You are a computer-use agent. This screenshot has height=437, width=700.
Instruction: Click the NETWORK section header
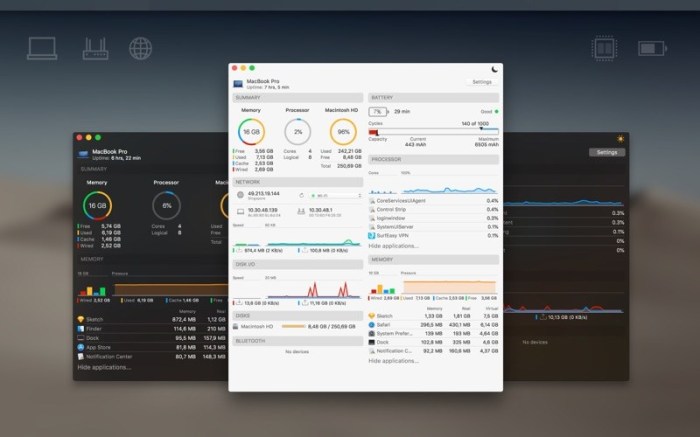298,182
